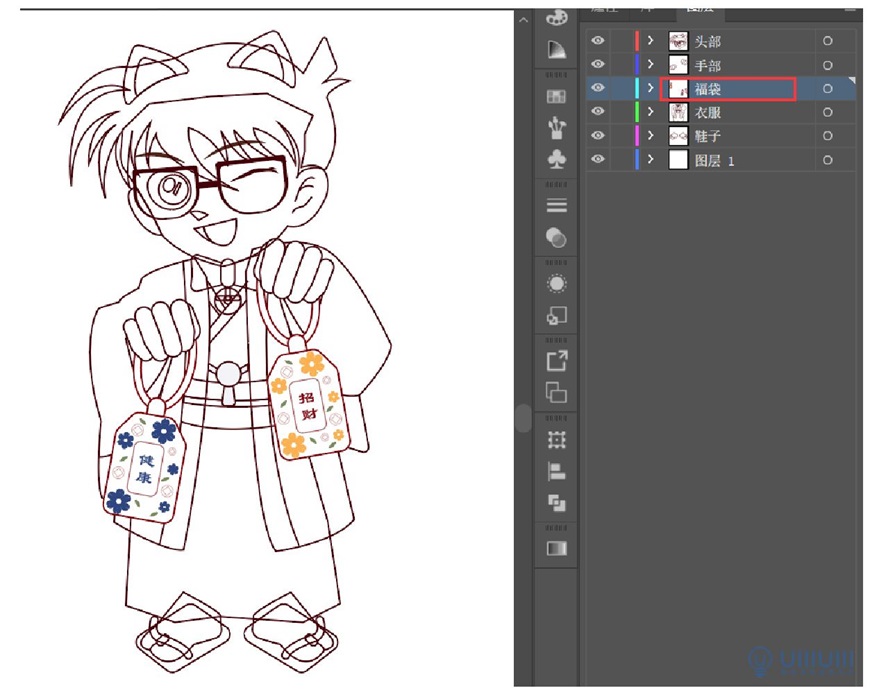Click the target circle of layer 手部
870x695 pixels.
coord(827,65)
